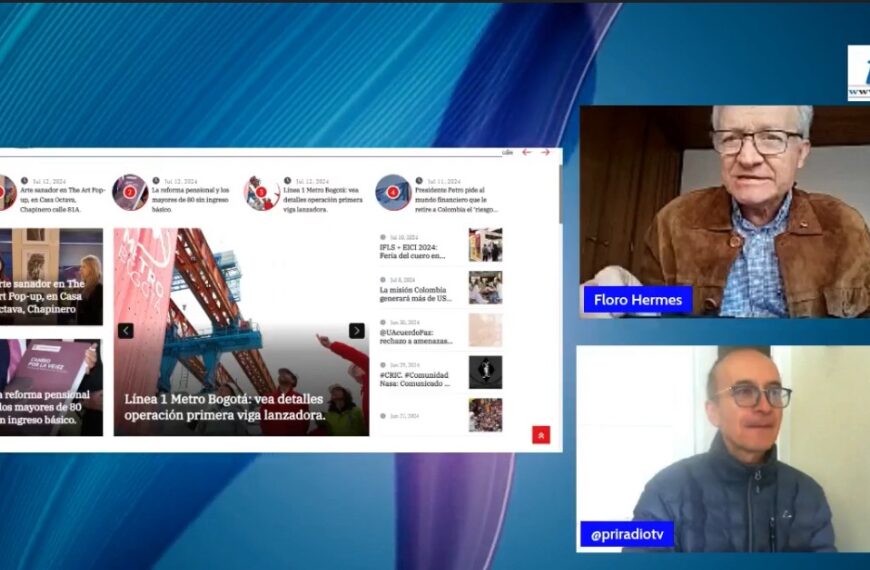
Task: Click thumbnail beside Jun 21, 2024 article
Action: 485,415
